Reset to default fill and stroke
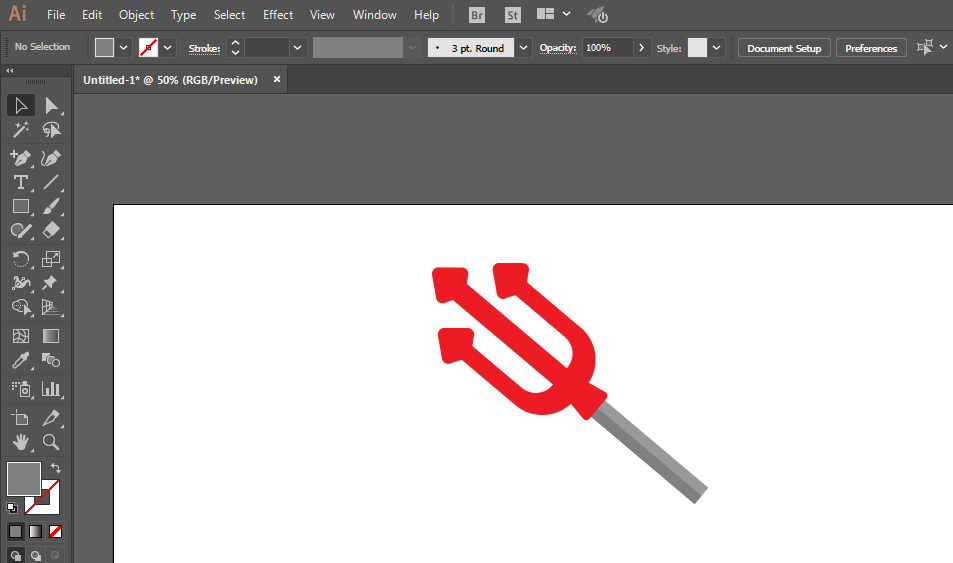The height and width of the screenshot is (563, 953). [x=12, y=507]
